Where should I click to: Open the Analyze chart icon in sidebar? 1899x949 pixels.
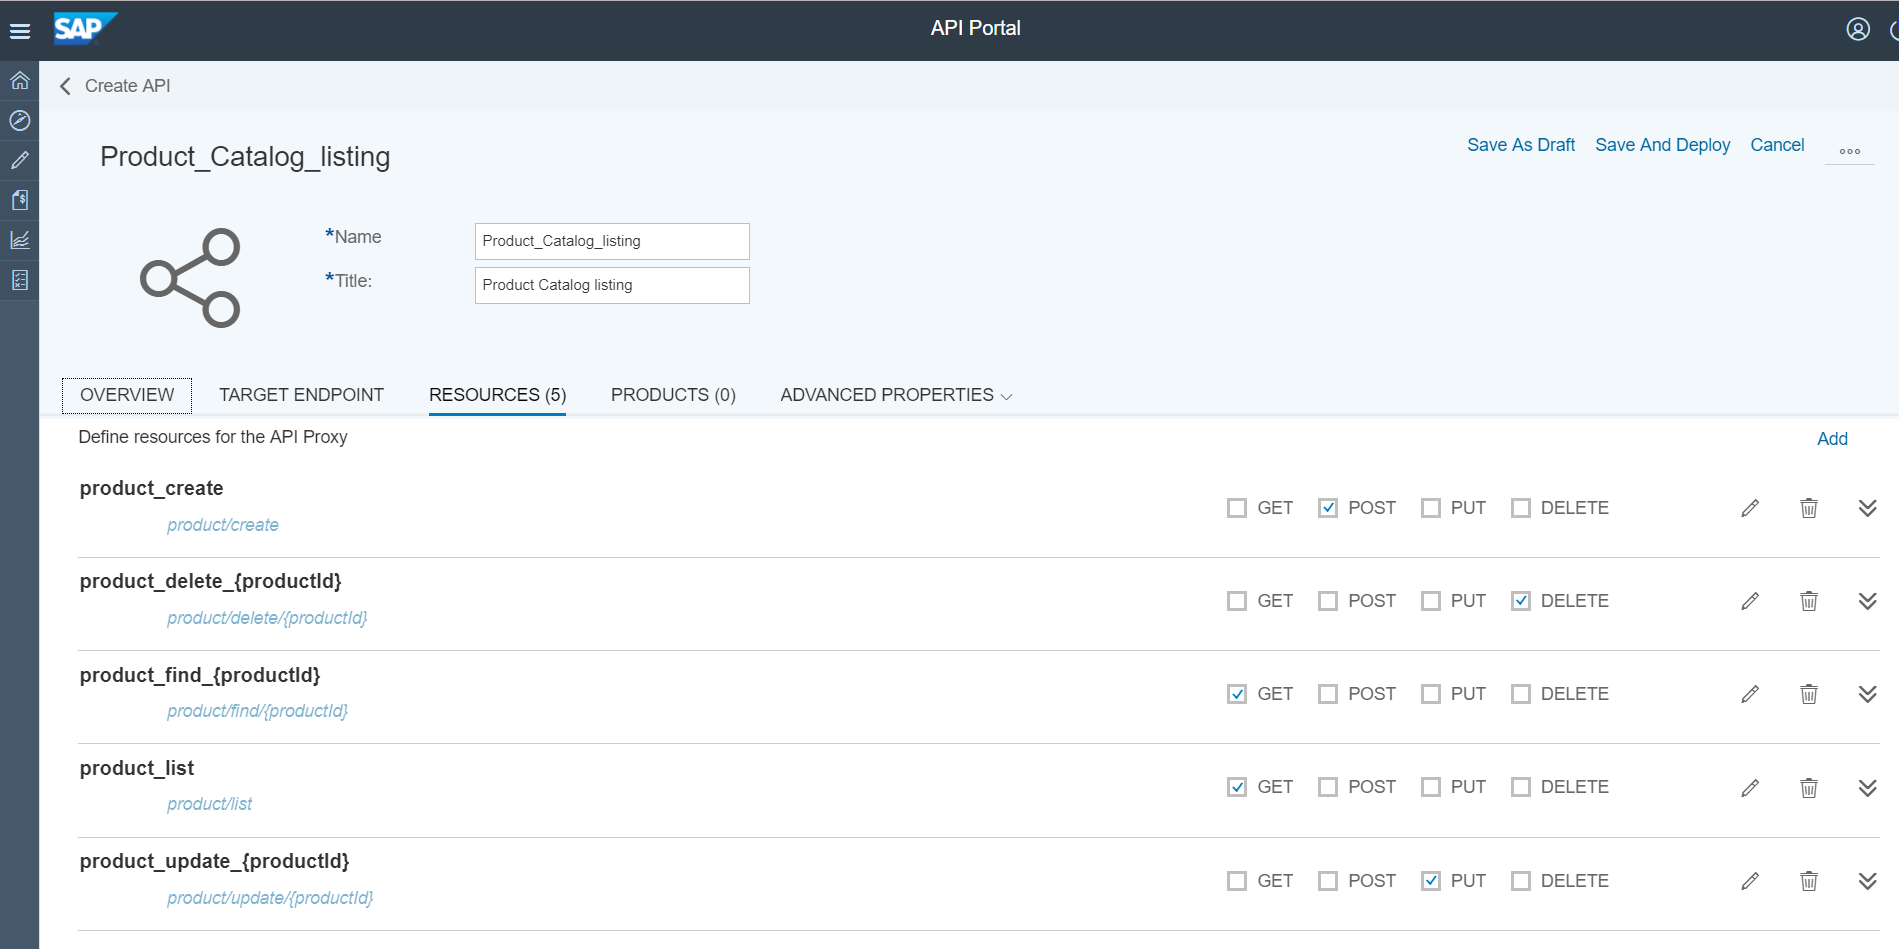20,240
